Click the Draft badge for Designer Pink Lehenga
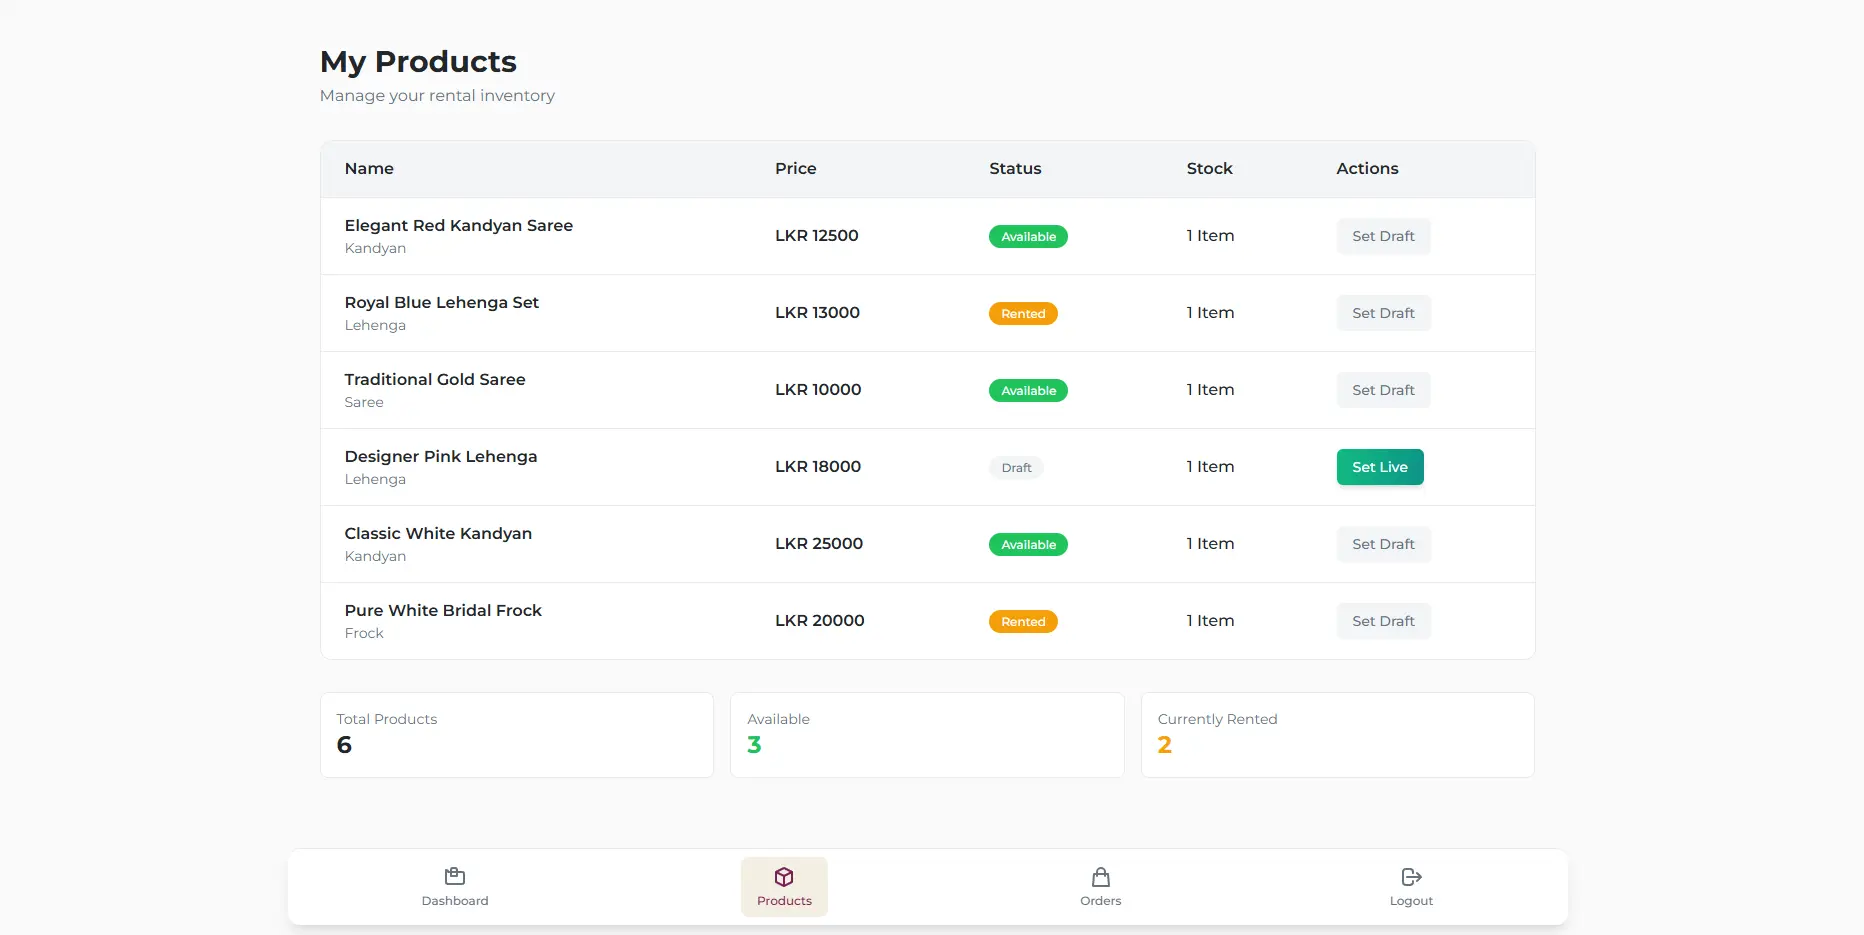The width and height of the screenshot is (1864, 935). 1016,468
